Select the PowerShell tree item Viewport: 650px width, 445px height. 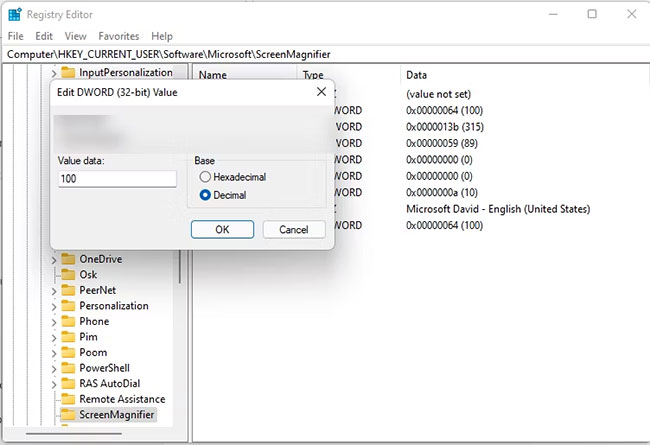point(104,368)
